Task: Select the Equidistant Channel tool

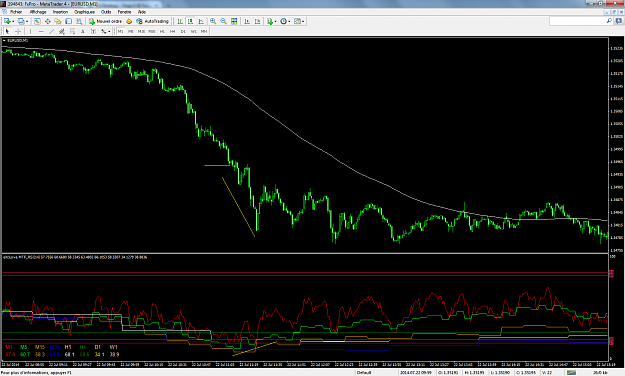Action: coord(62,31)
